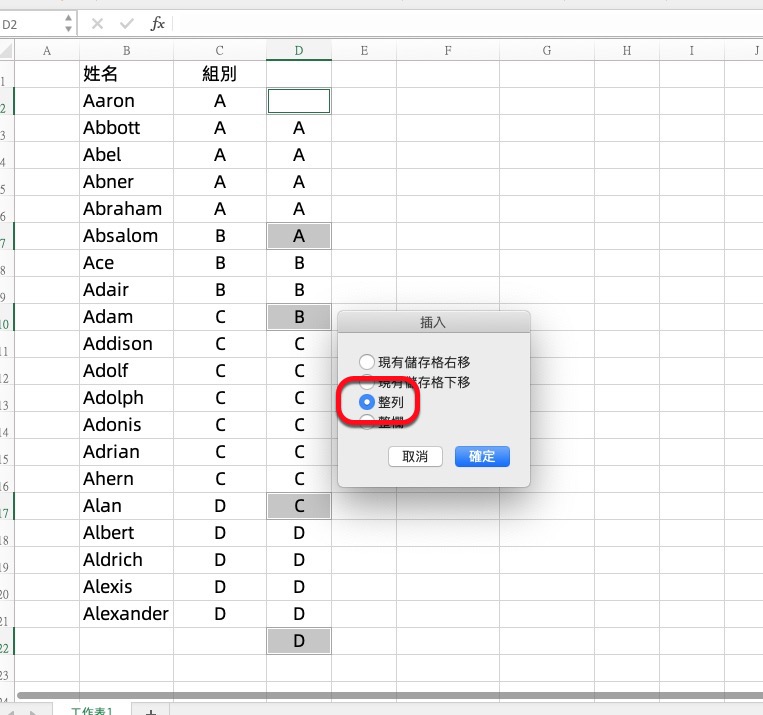
Task: Click the cell containing Adam
Action: coord(127,317)
